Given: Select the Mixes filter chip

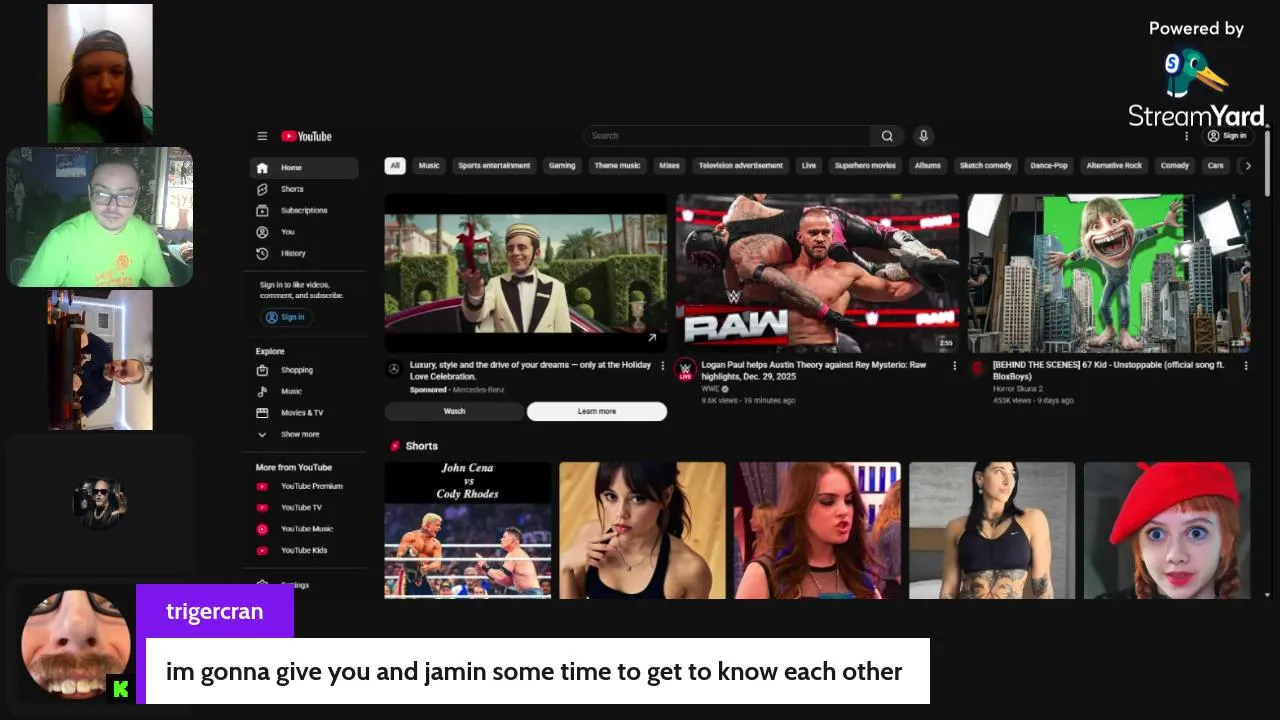Looking at the screenshot, I should pos(669,166).
